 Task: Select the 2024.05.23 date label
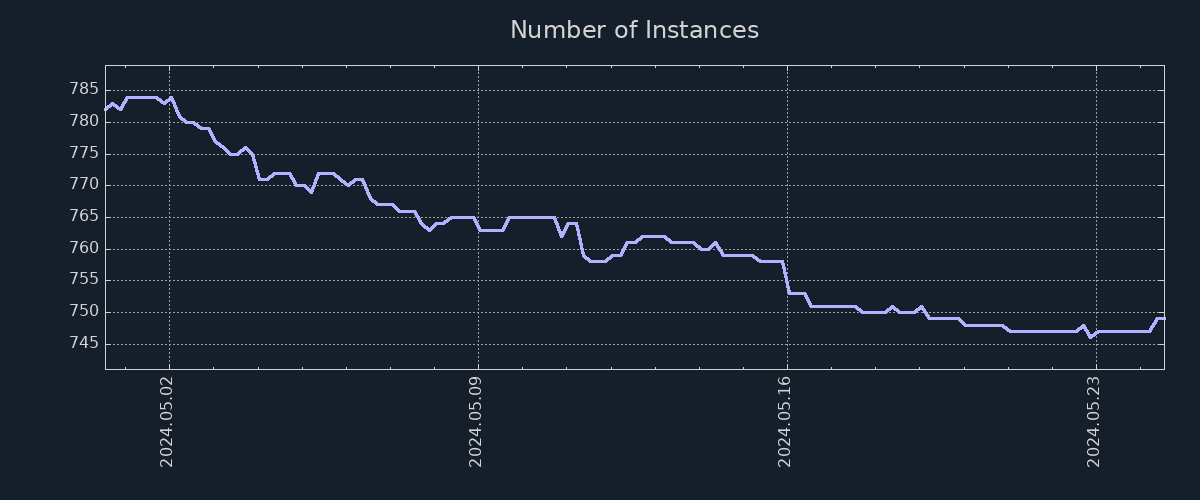(x=1095, y=422)
